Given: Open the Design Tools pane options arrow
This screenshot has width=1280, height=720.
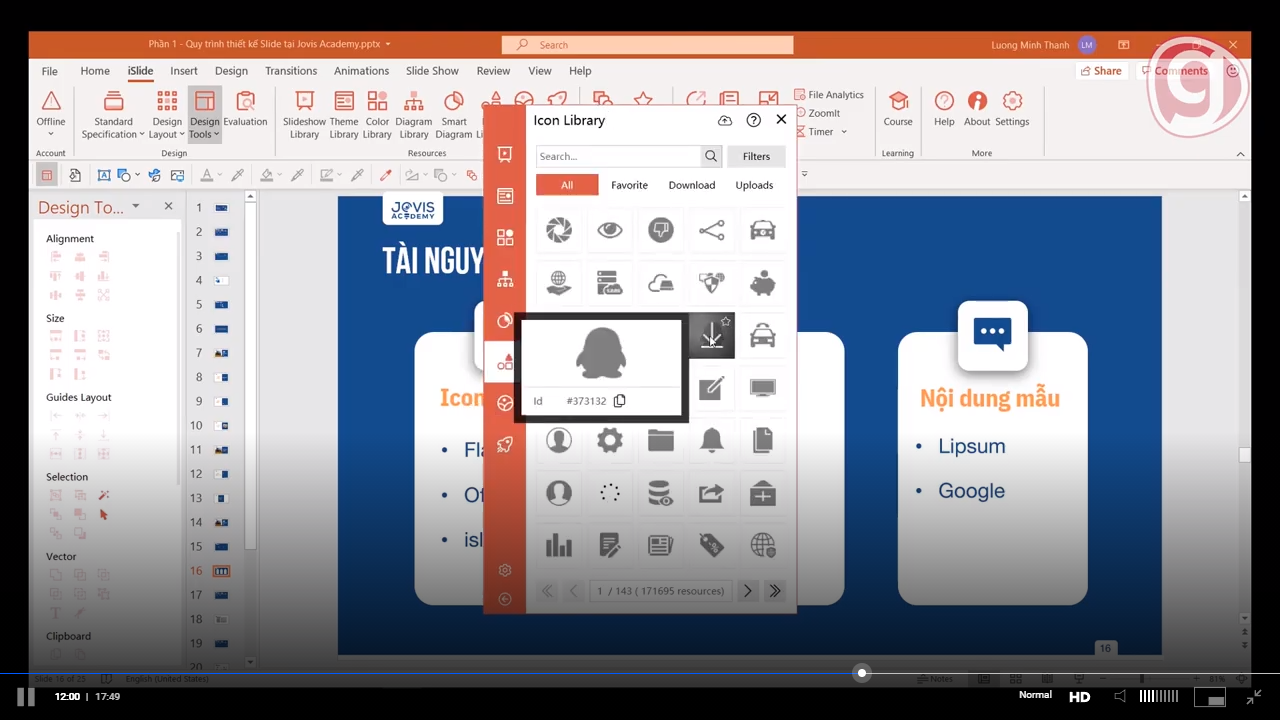Looking at the screenshot, I should click(x=136, y=206).
